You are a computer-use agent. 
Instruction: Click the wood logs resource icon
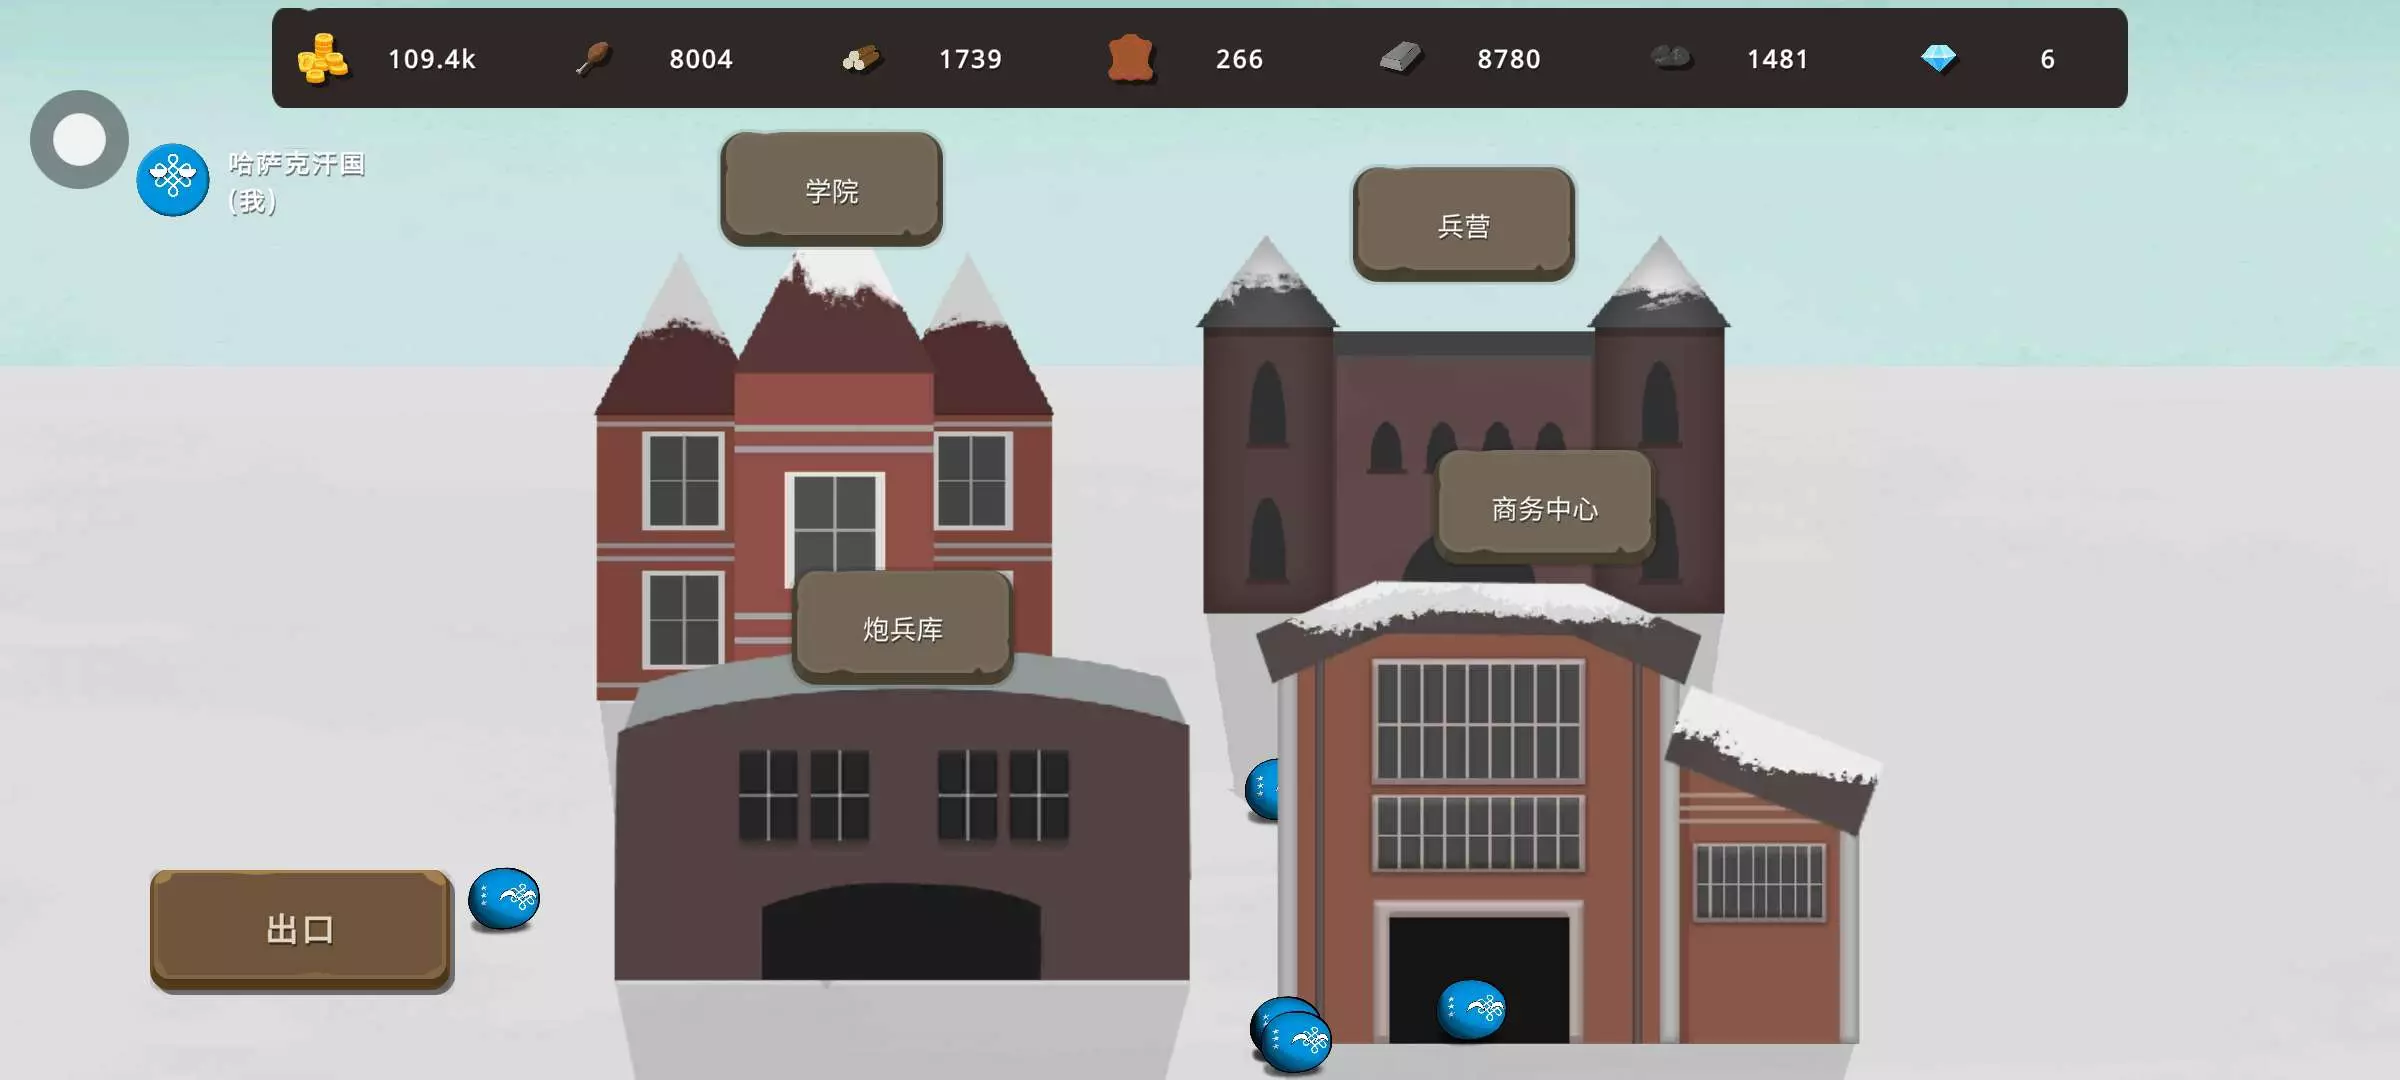click(x=861, y=58)
